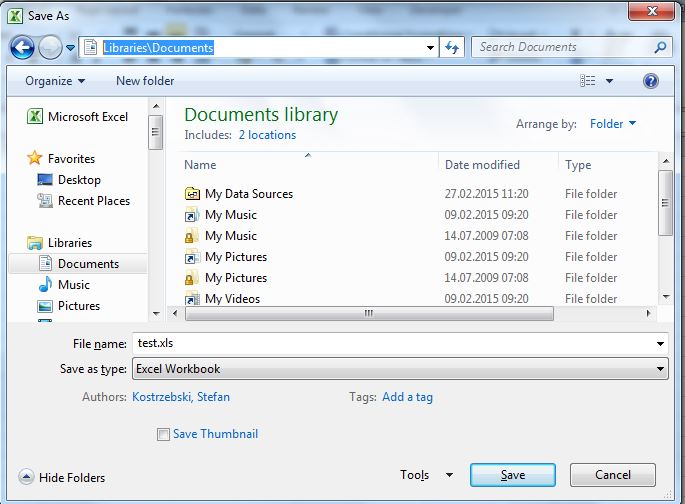Image resolution: width=685 pixels, height=504 pixels.
Task: Collapse the pane with Hide Folders
Action: 62,478
